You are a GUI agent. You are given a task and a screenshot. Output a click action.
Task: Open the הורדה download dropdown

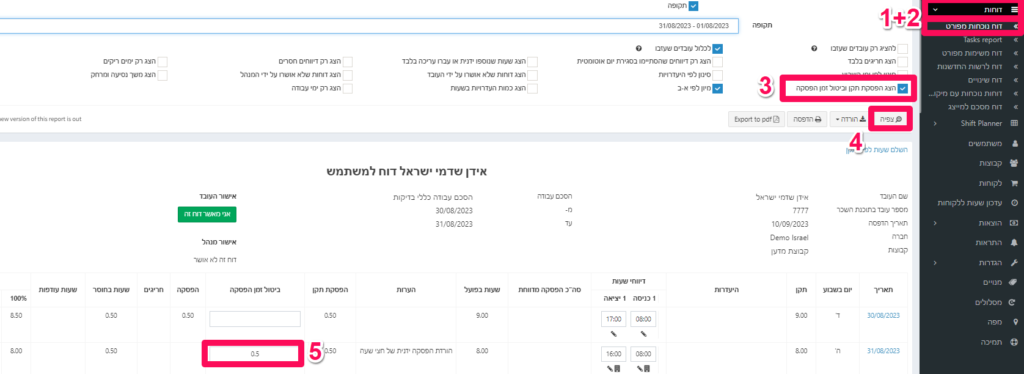click(848, 119)
